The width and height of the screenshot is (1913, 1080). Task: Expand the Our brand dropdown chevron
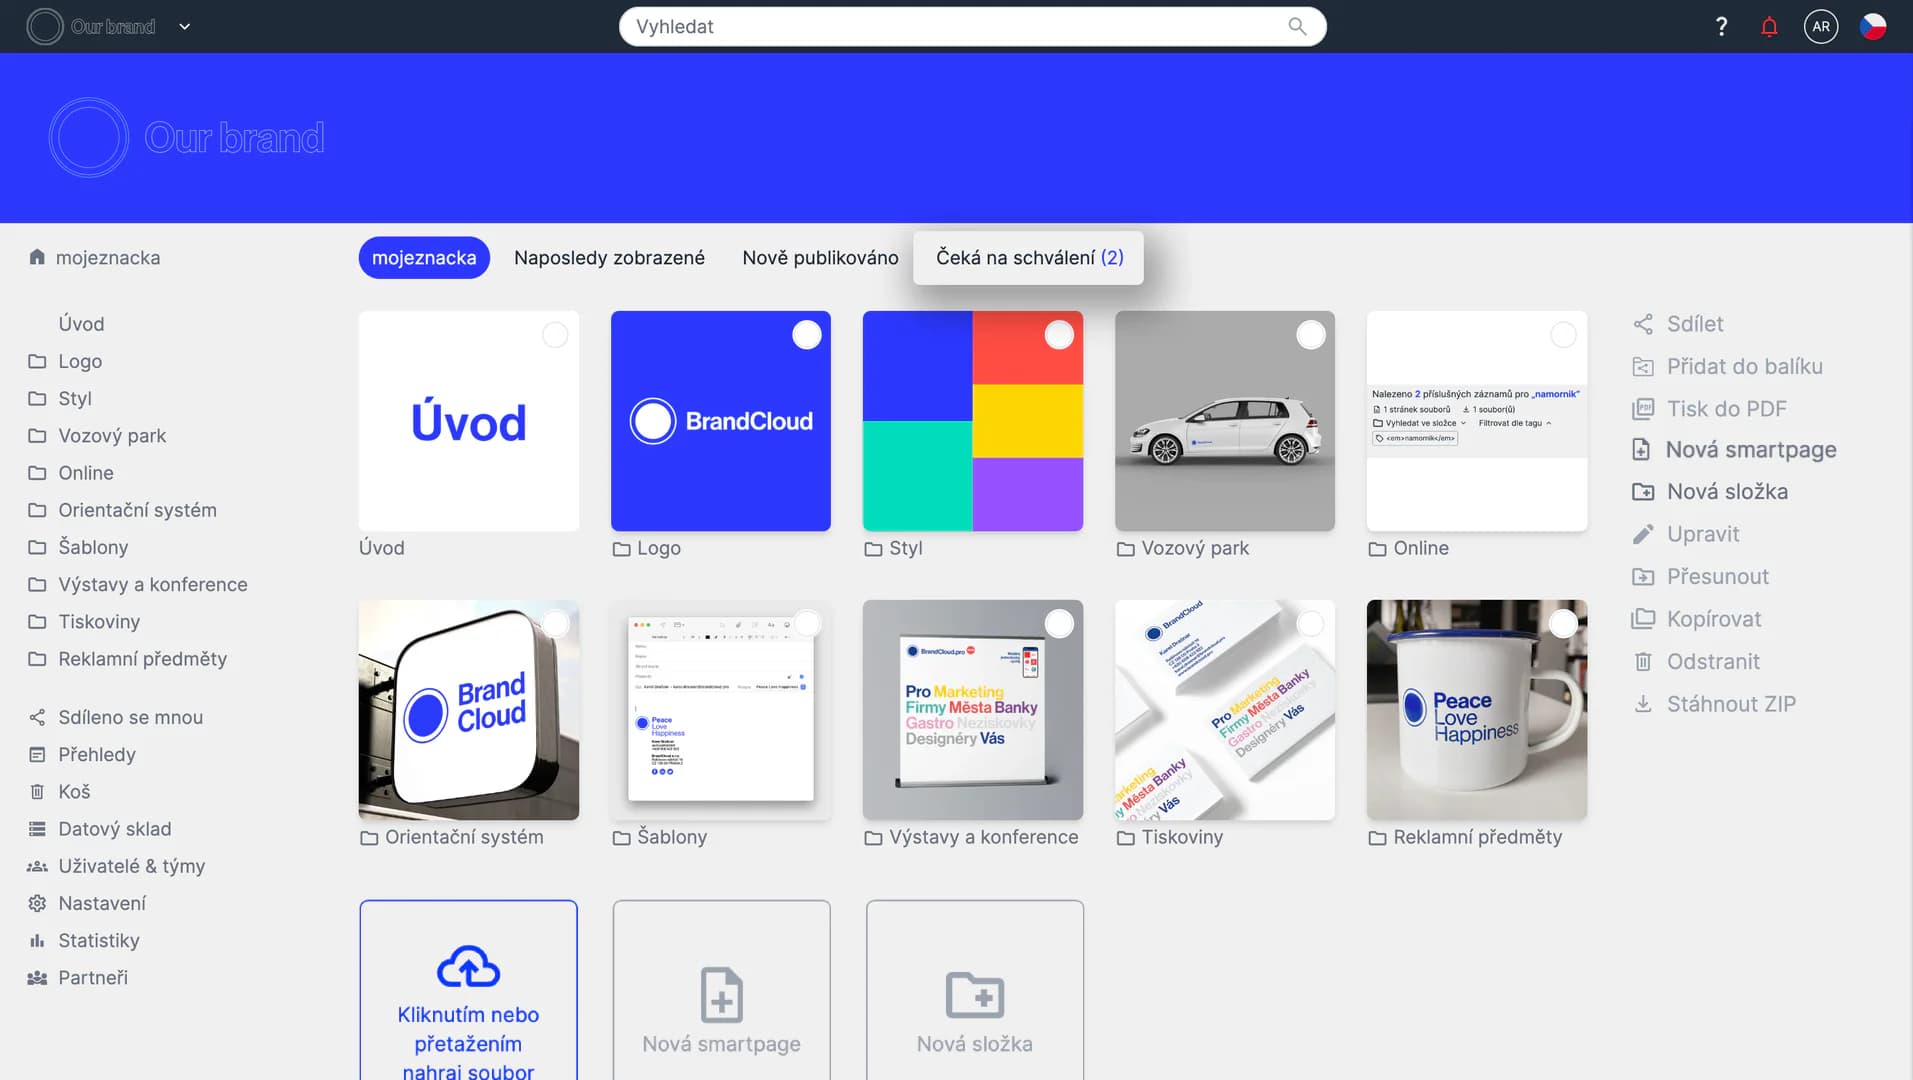[x=185, y=27]
